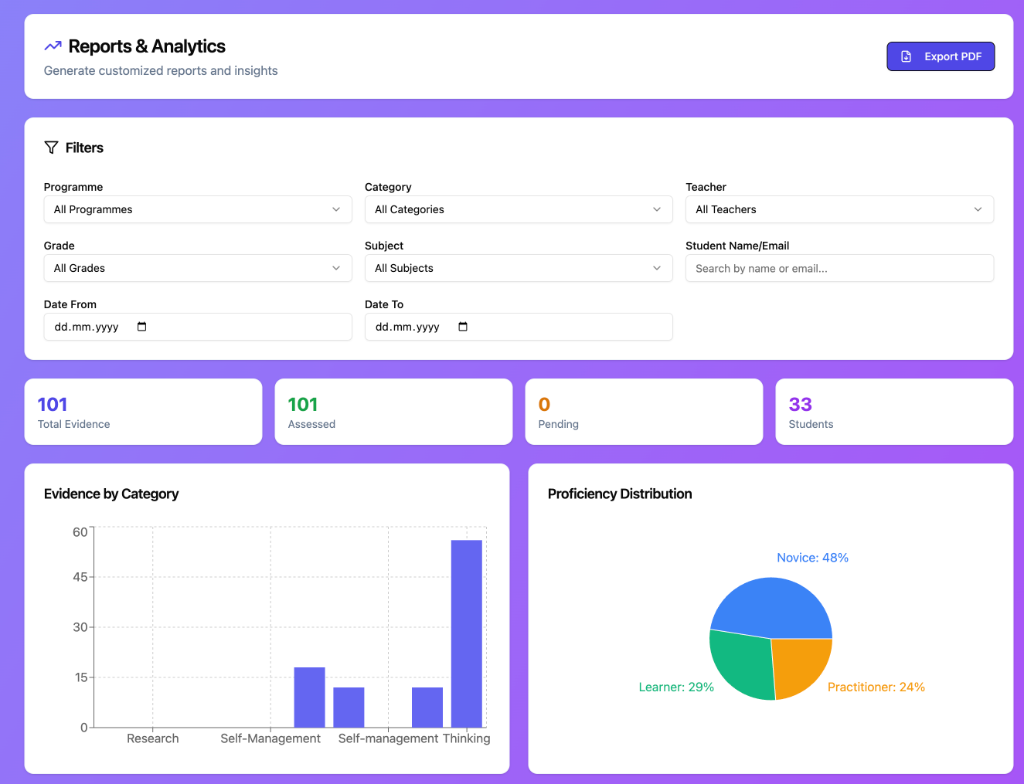Click the 'Research' axis label

pos(153,738)
